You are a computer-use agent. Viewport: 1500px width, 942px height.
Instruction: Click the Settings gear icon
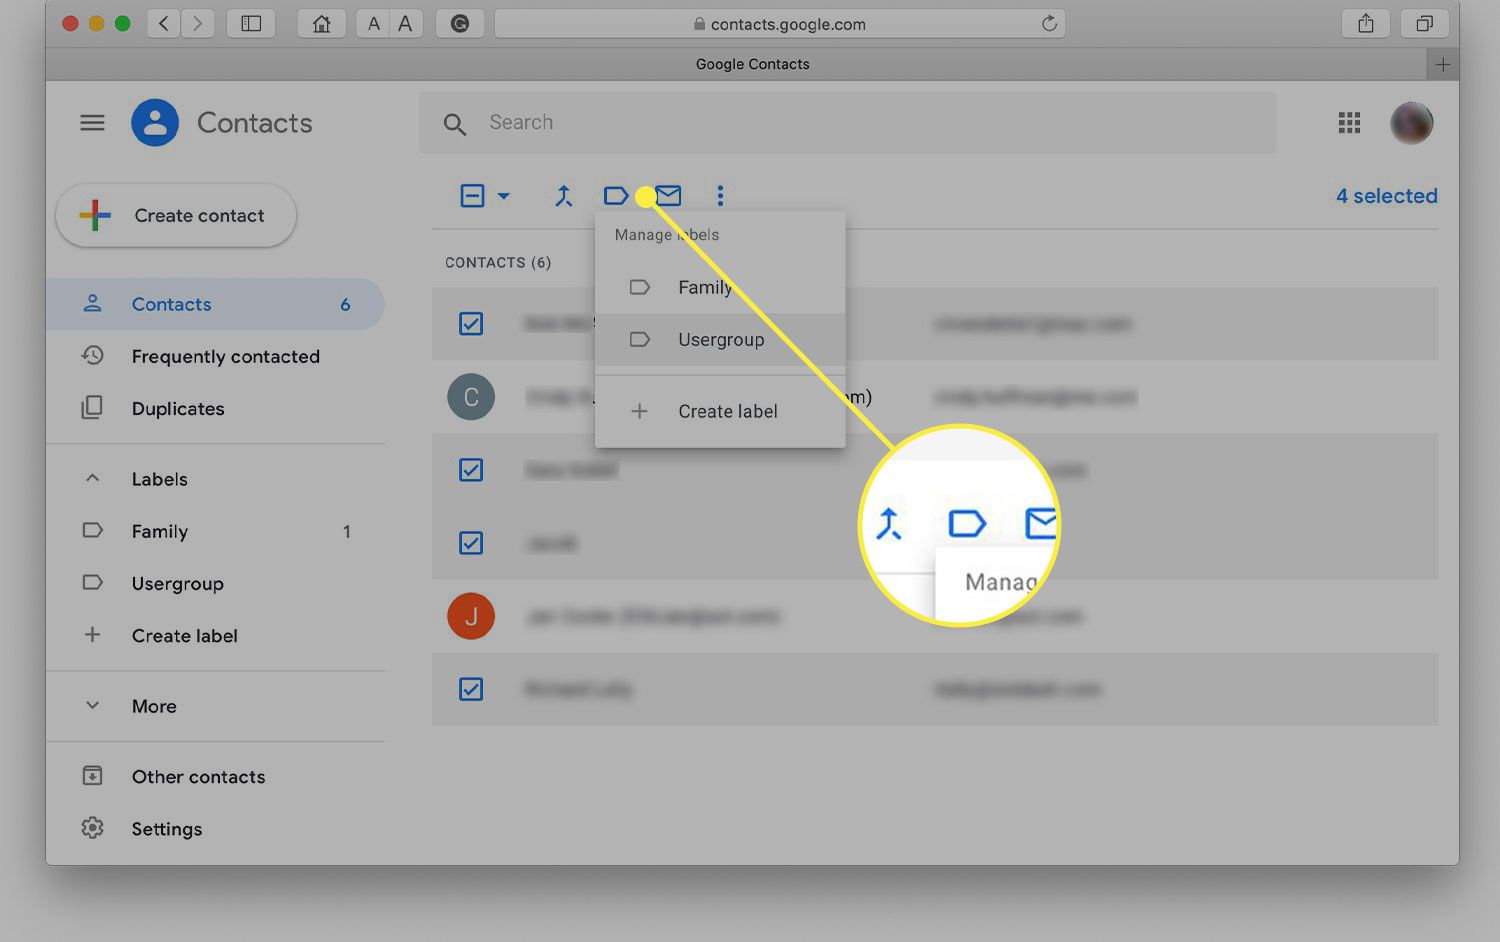(x=92, y=828)
